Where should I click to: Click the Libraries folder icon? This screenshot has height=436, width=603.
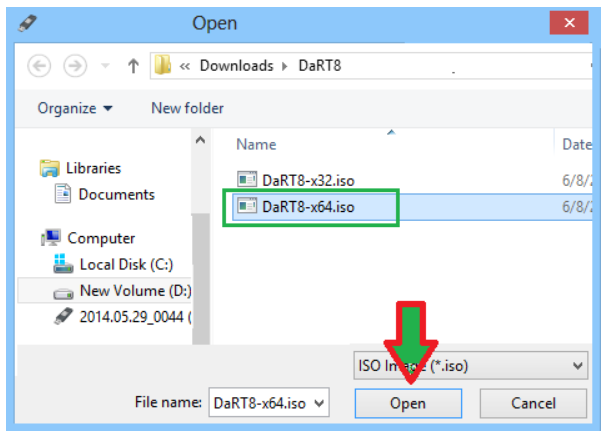(50, 168)
